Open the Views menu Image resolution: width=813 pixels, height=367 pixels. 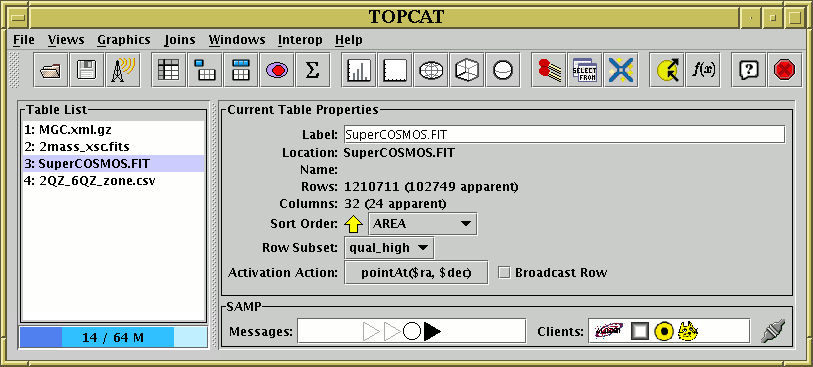pos(66,40)
